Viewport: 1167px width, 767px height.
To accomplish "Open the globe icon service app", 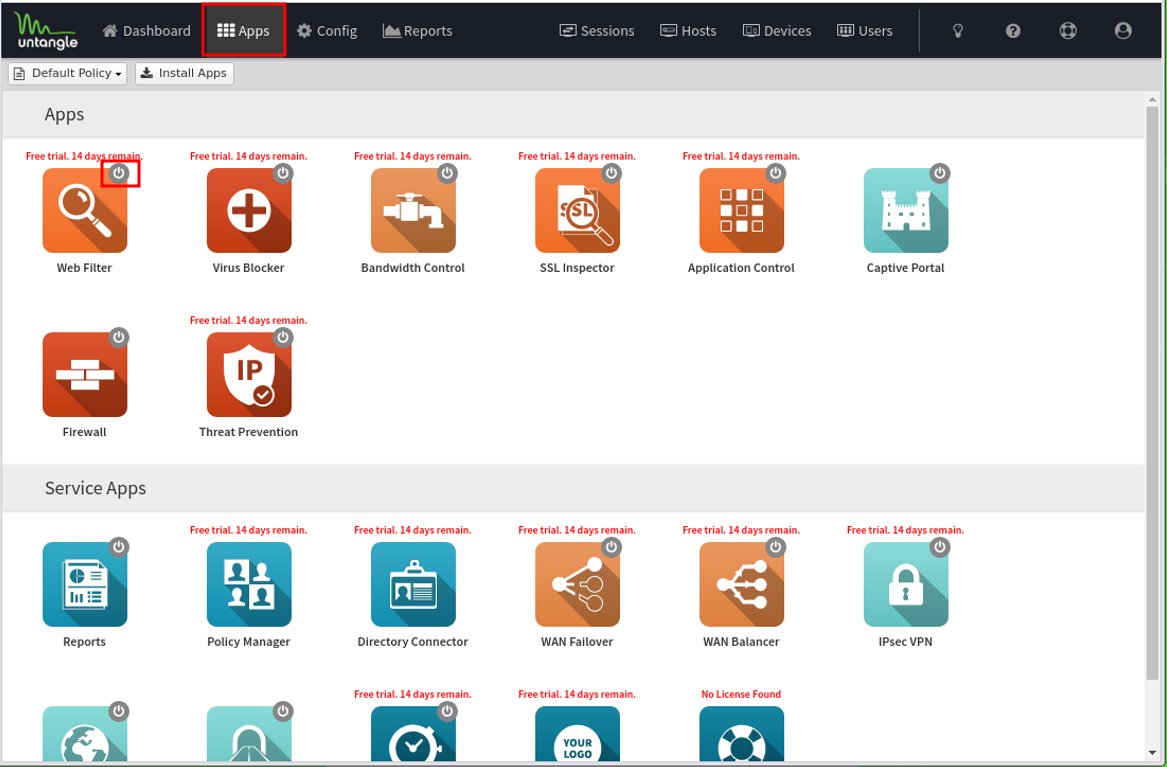I will pyautogui.click(x=85, y=734).
